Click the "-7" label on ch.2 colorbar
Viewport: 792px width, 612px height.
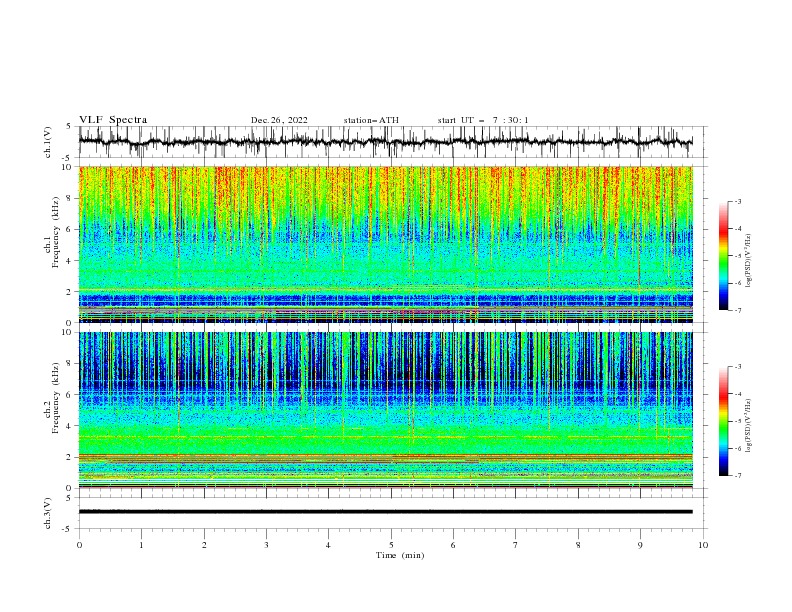coord(738,476)
